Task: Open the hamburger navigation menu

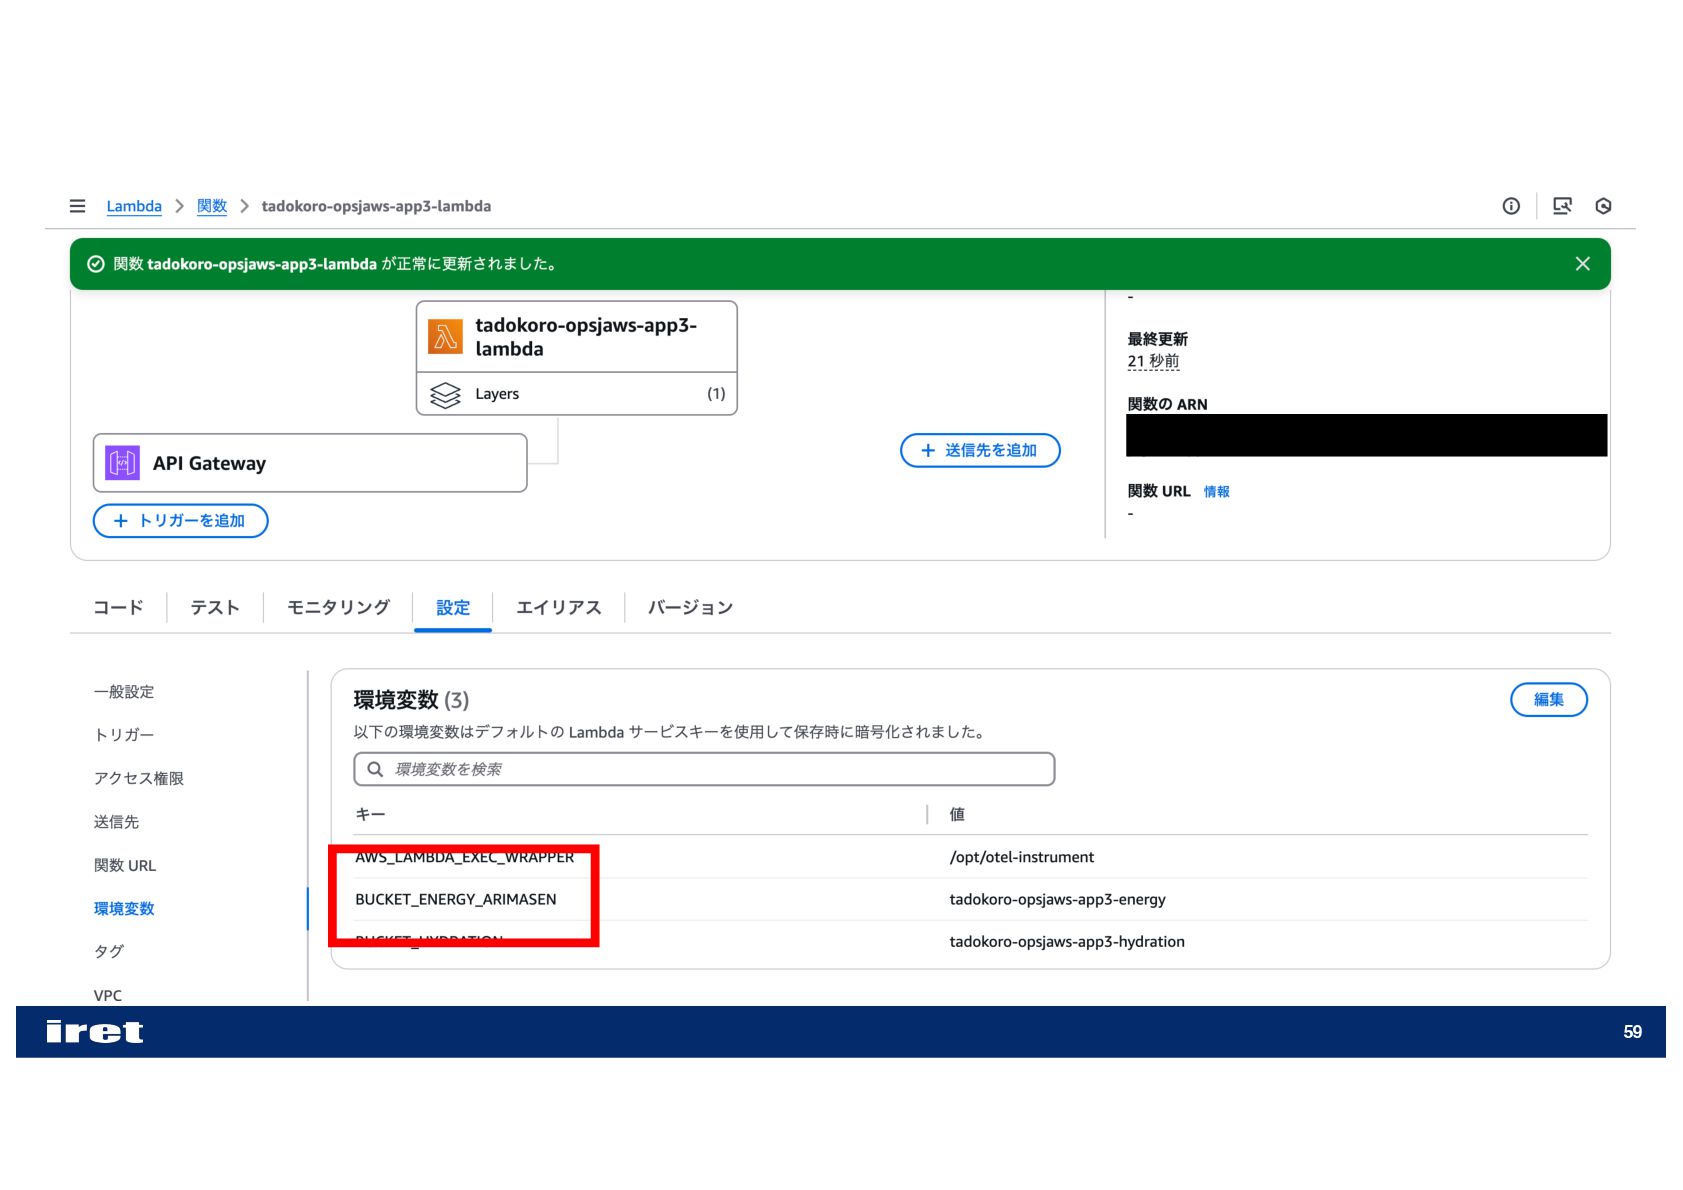Action: coord(77,206)
